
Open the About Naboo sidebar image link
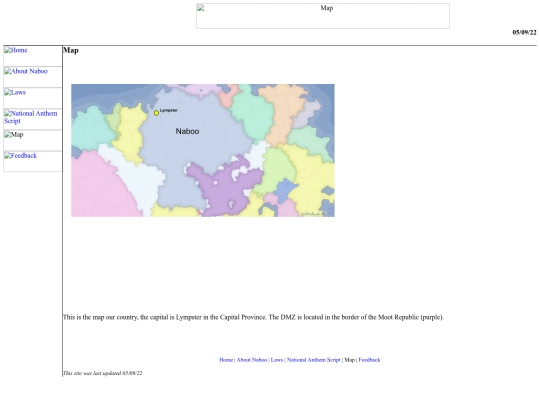point(33,77)
